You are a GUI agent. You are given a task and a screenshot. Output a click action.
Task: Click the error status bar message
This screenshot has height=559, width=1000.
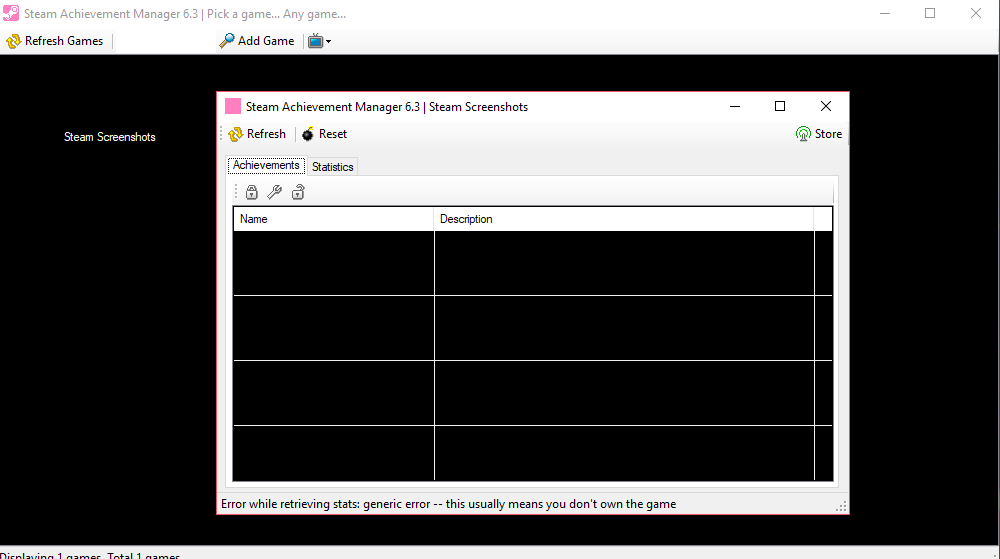pos(448,504)
